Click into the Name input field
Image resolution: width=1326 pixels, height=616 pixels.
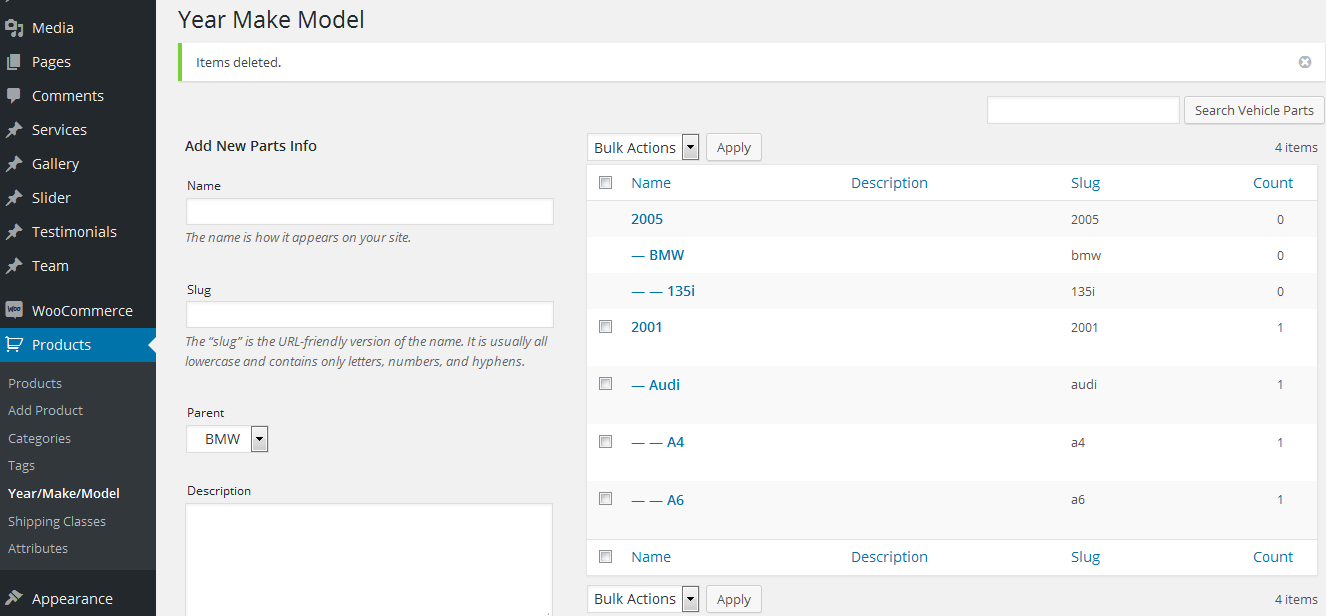(x=369, y=211)
